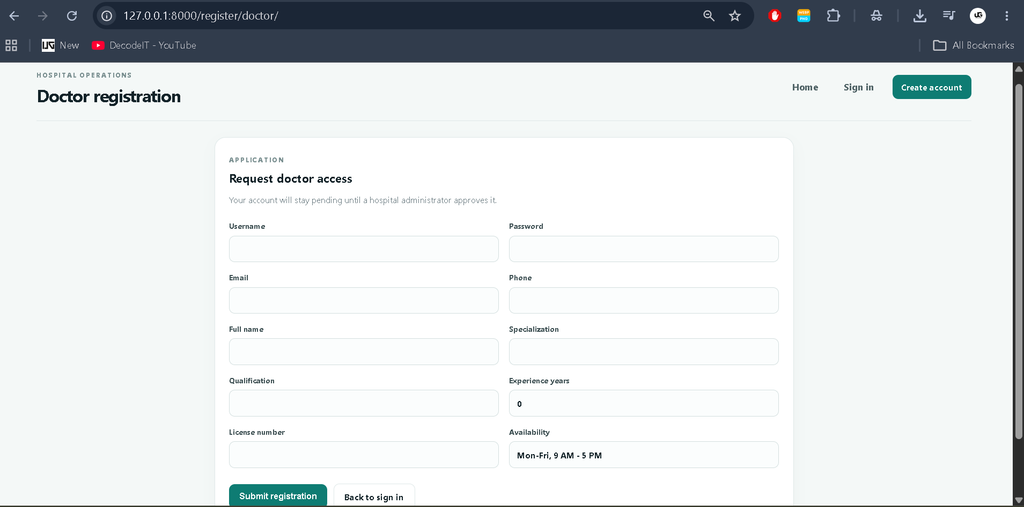Focus the Specialization field

click(643, 352)
